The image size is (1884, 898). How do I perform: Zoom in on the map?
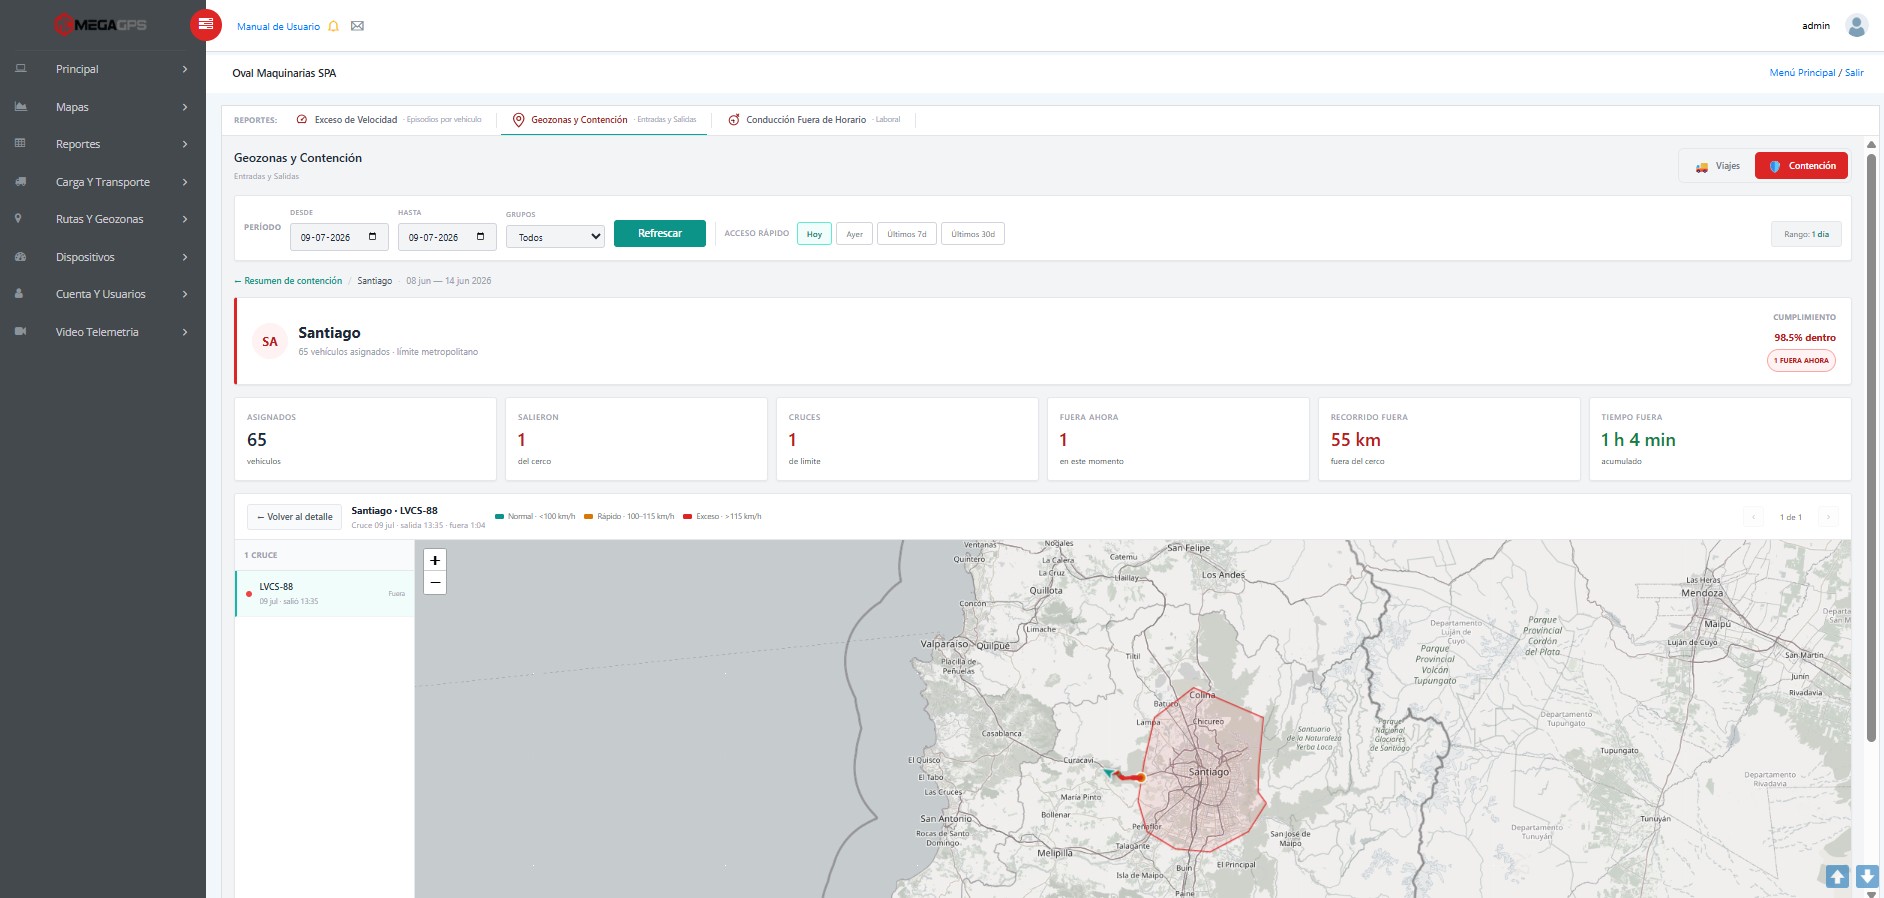click(435, 560)
